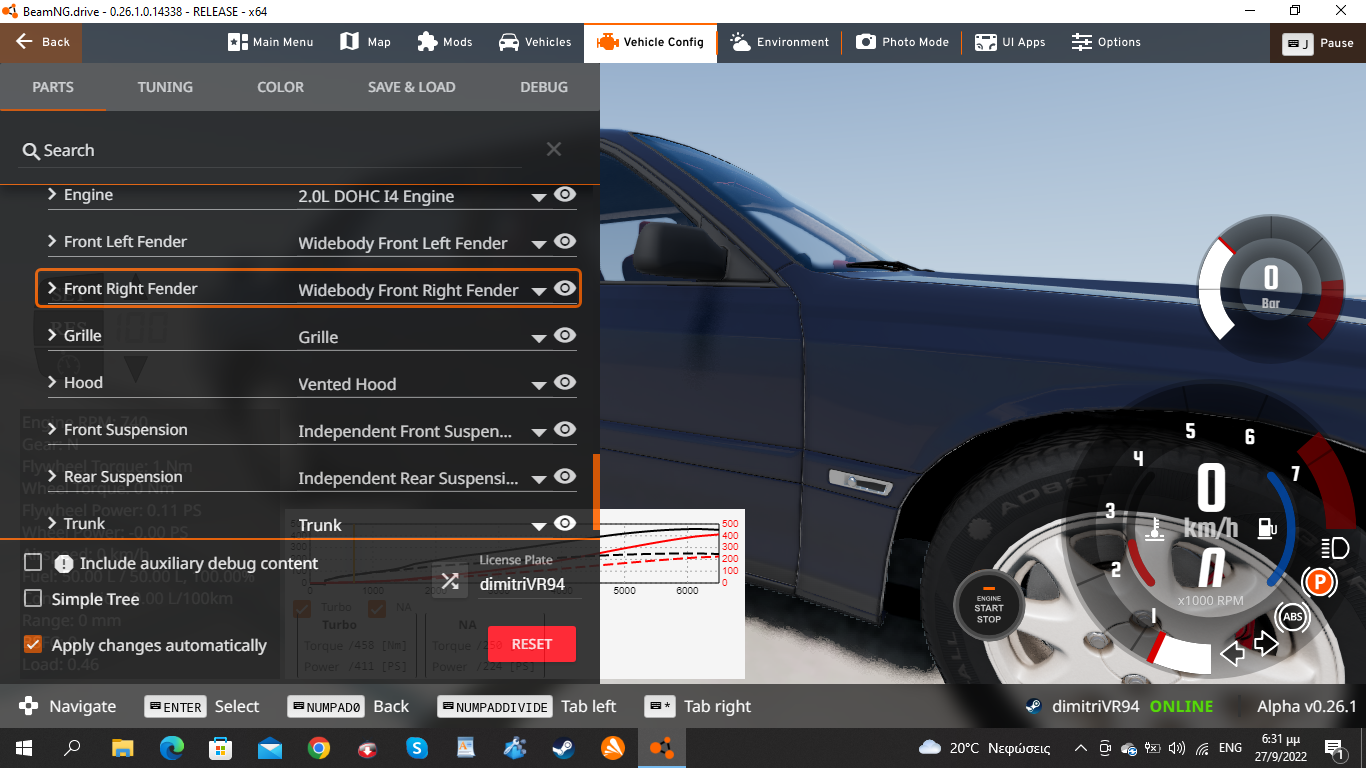
Task: Open the Vehicles selector
Action: point(535,42)
